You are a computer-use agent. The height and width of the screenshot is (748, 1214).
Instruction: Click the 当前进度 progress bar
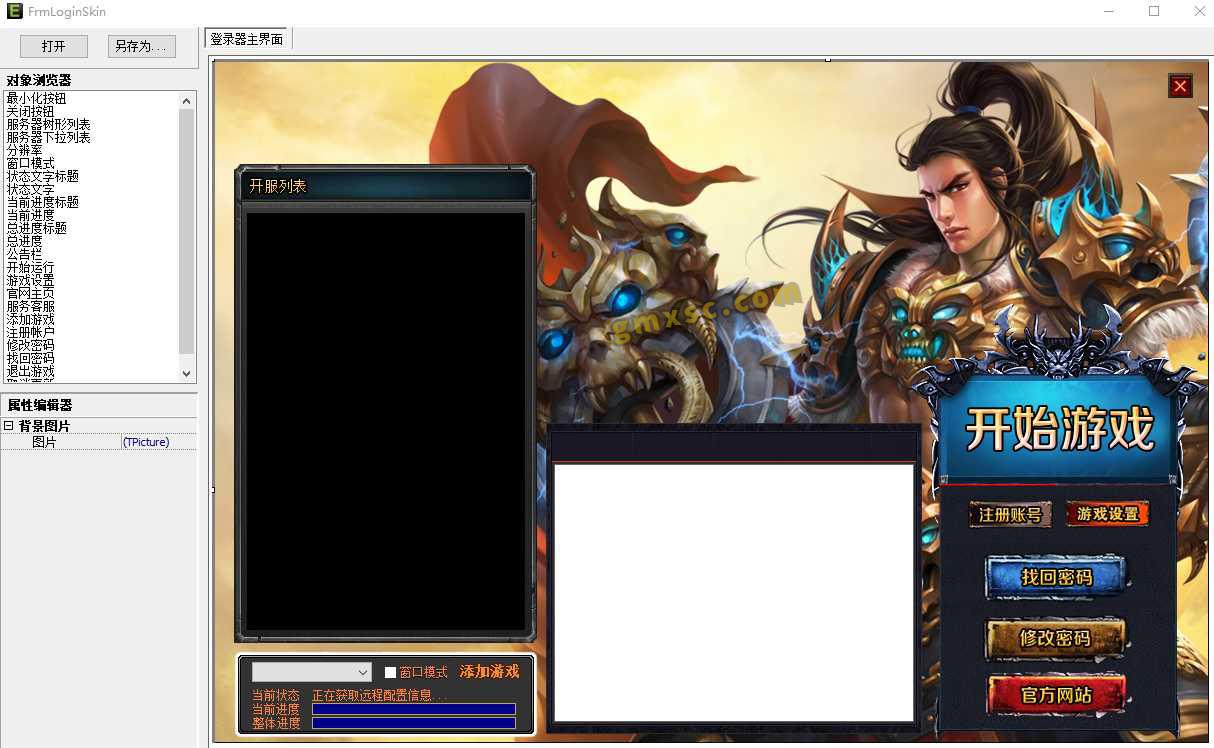(x=414, y=709)
